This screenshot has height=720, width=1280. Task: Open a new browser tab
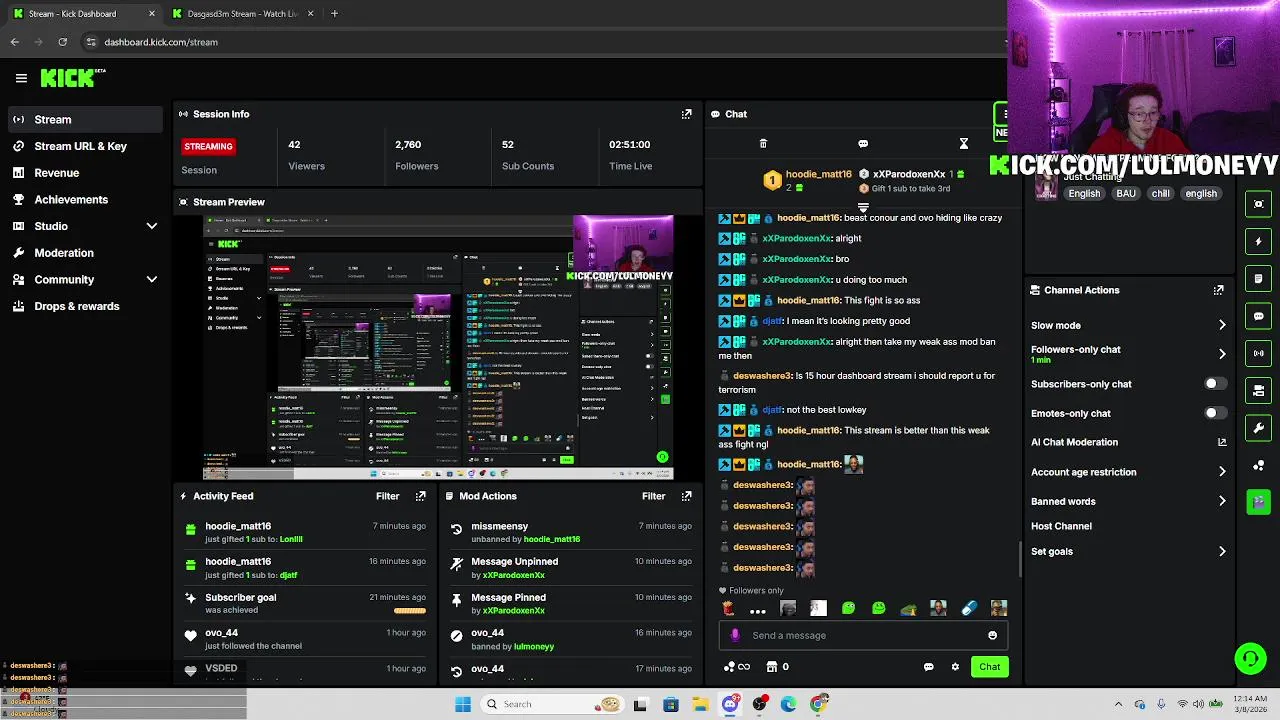pos(334,14)
